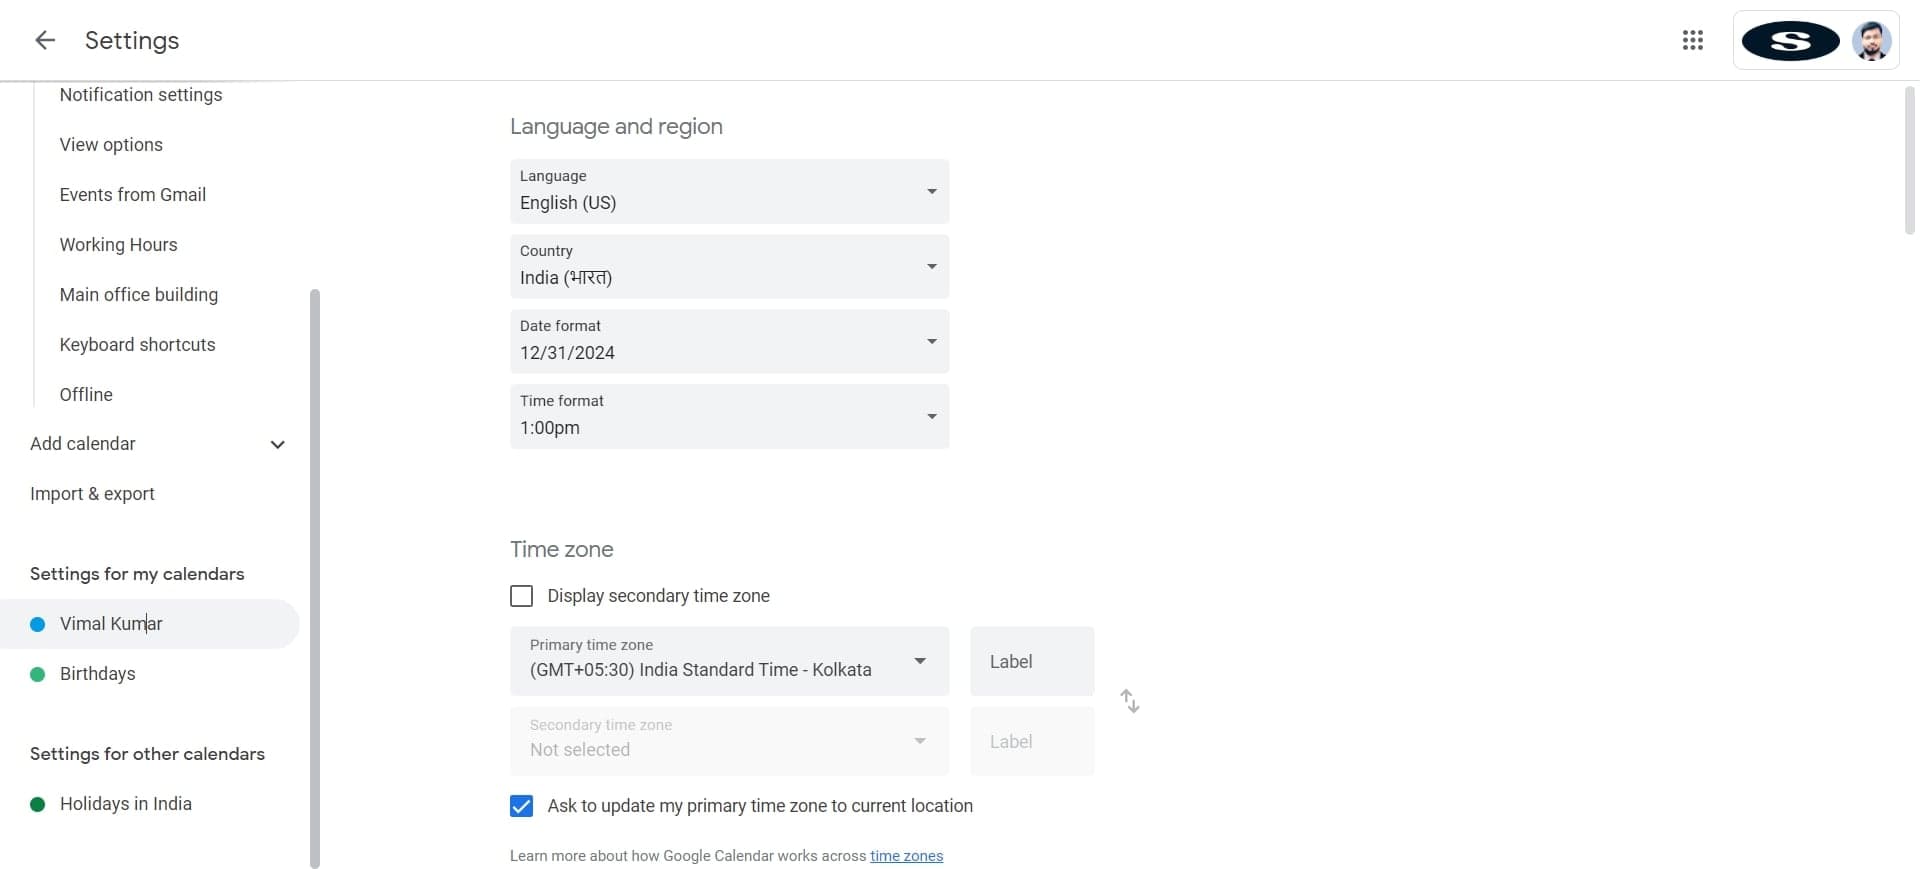
Task: Click the S logo avatar
Action: click(1789, 41)
